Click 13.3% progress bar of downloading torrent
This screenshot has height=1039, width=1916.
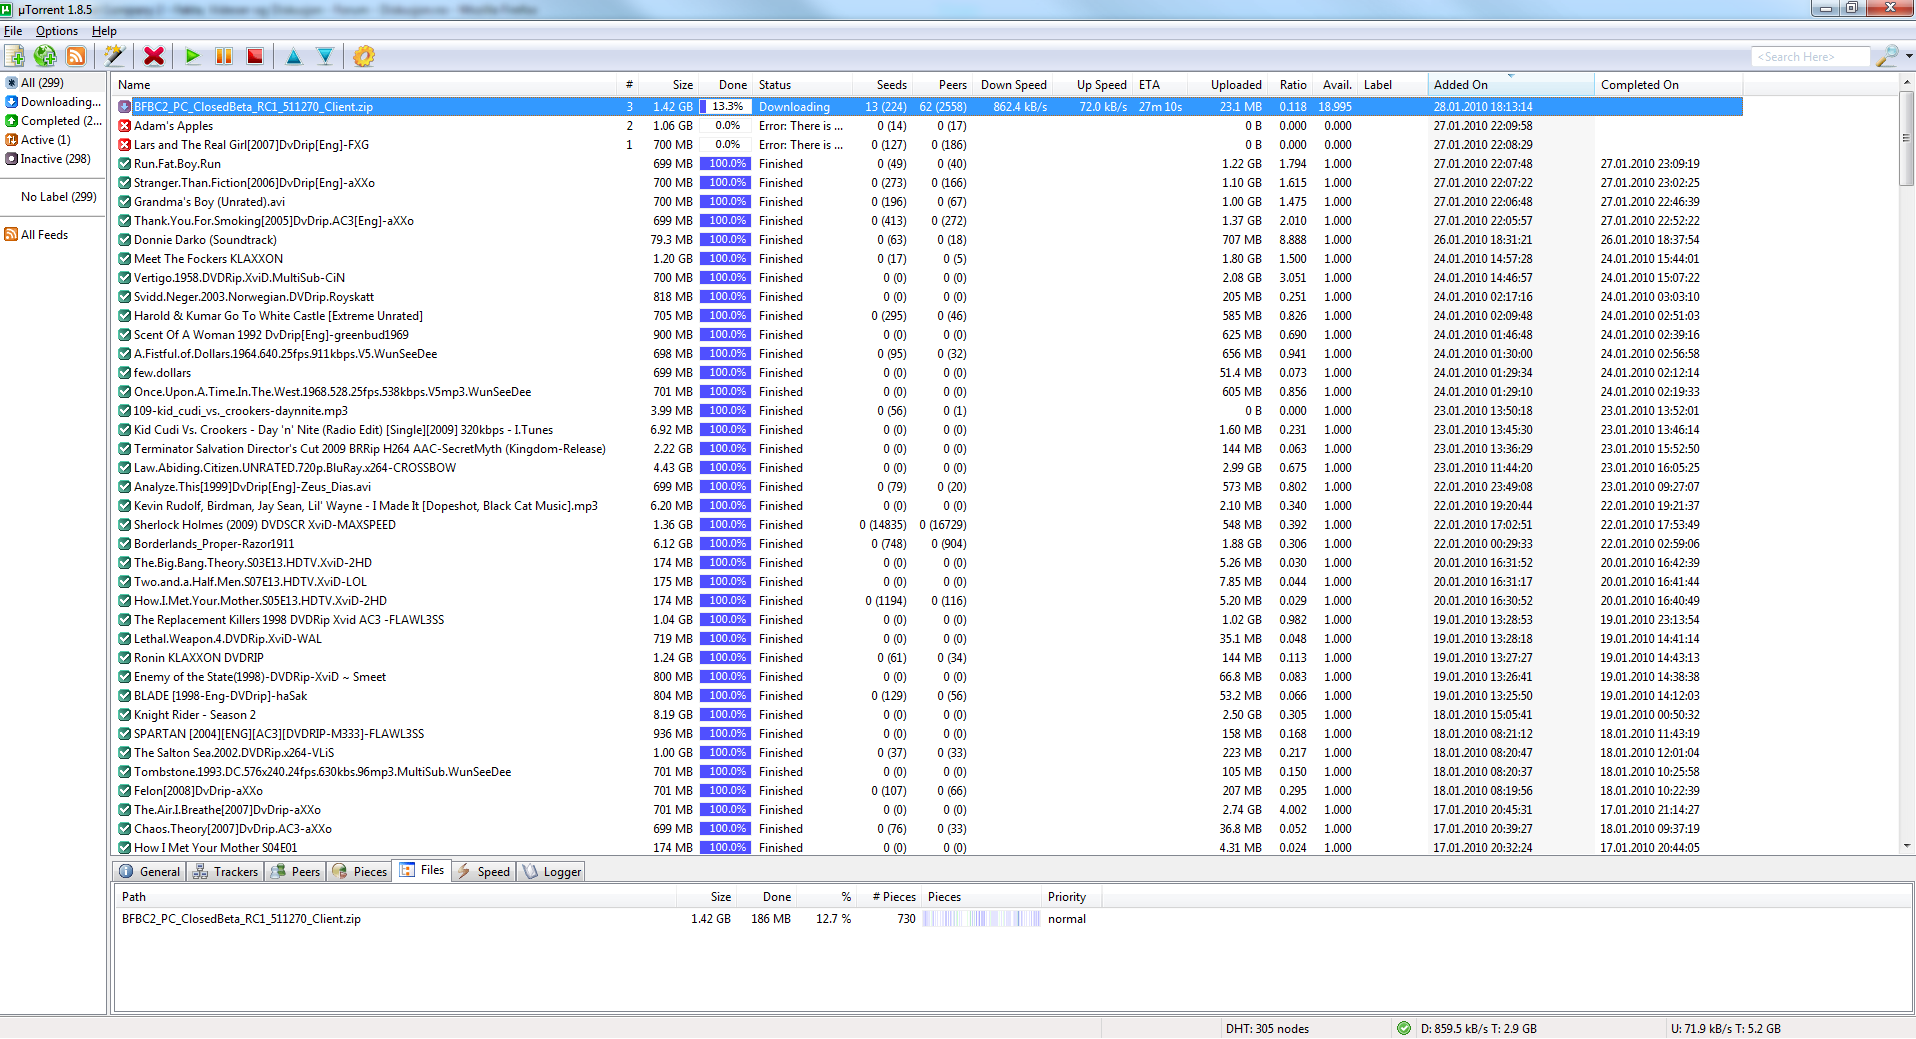pyautogui.click(x=727, y=107)
